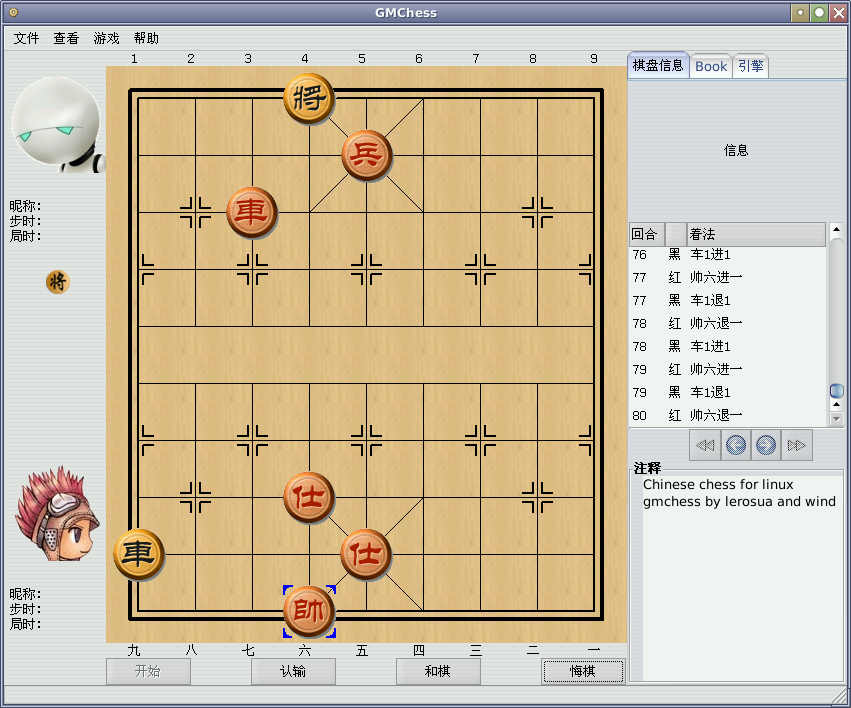
Task: Click the 着法 column header
Action: point(757,234)
